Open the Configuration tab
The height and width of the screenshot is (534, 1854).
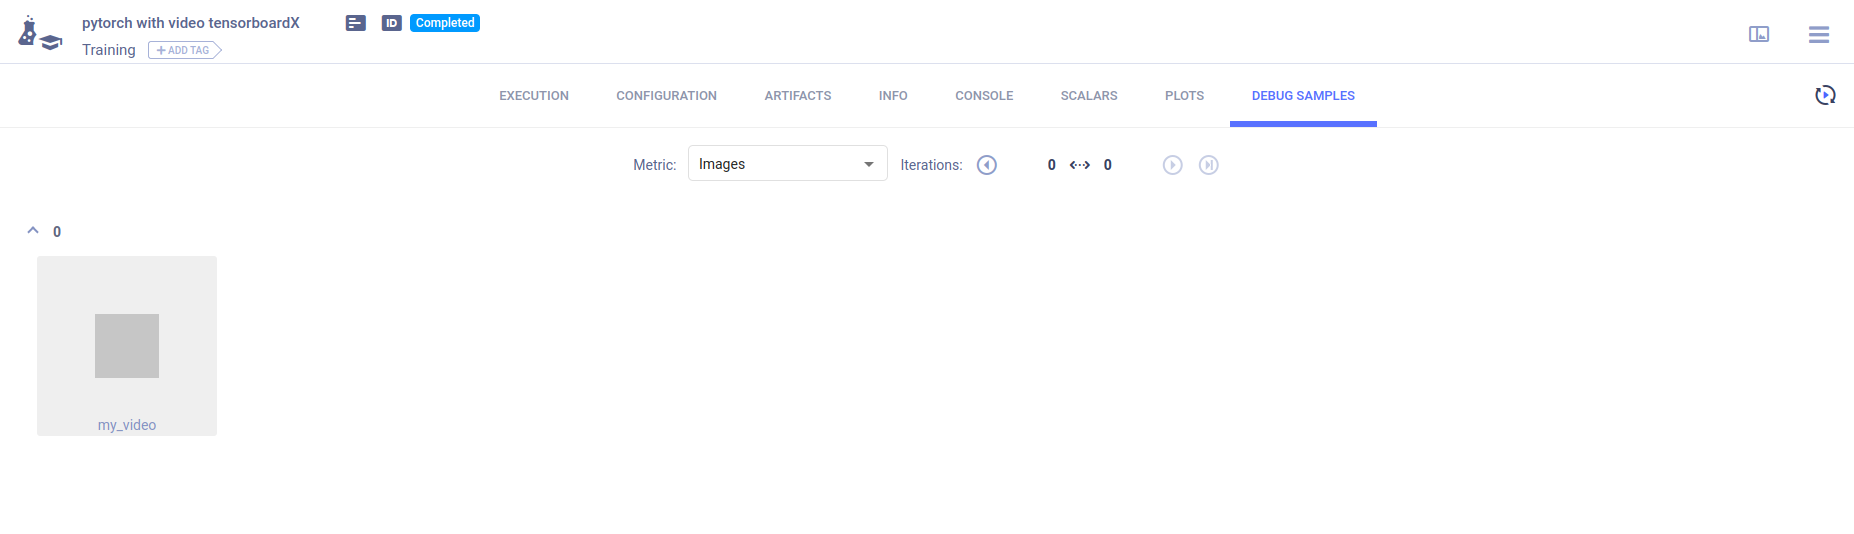point(666,96)
